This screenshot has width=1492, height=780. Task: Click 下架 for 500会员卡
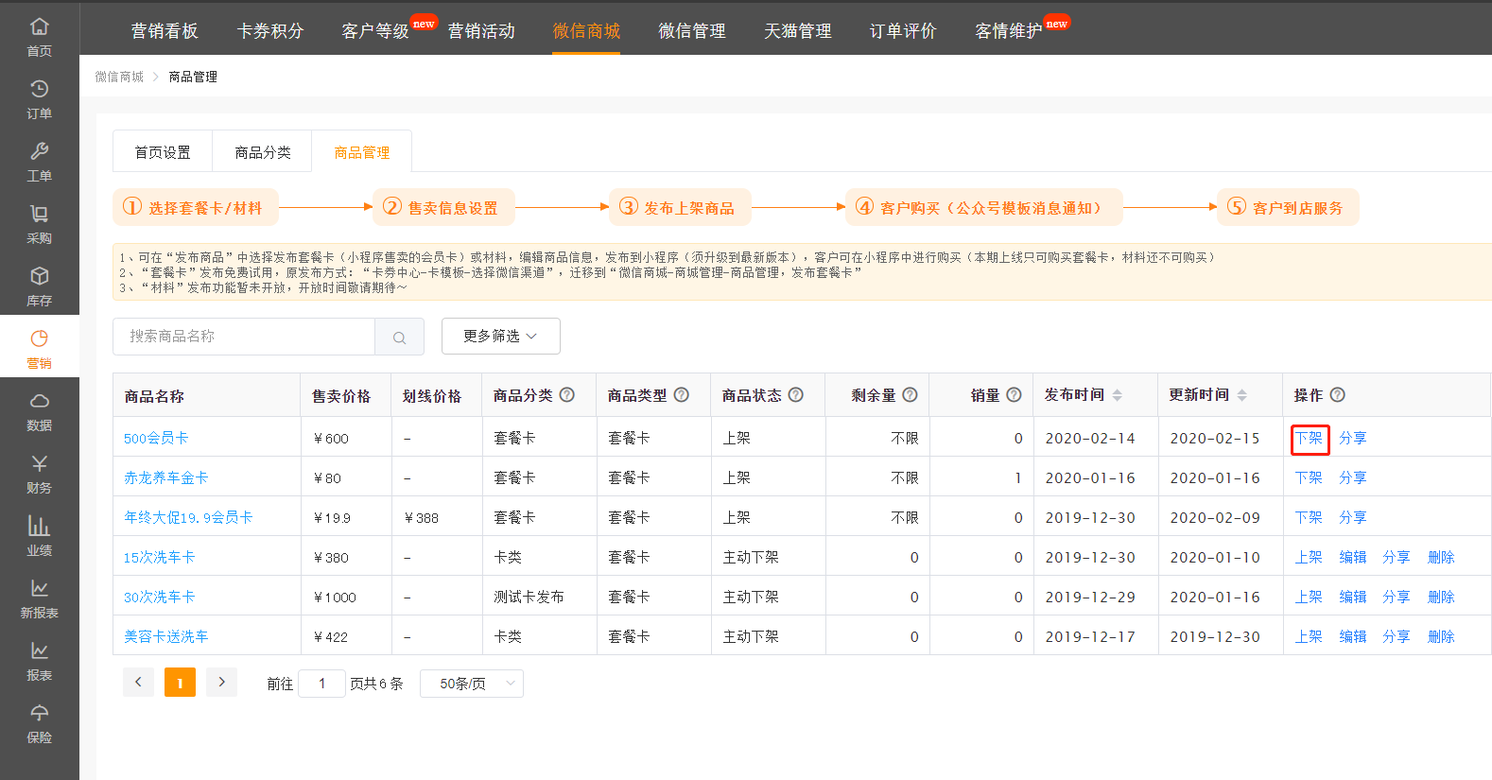pyautogui.click(x=1309, y=438)
